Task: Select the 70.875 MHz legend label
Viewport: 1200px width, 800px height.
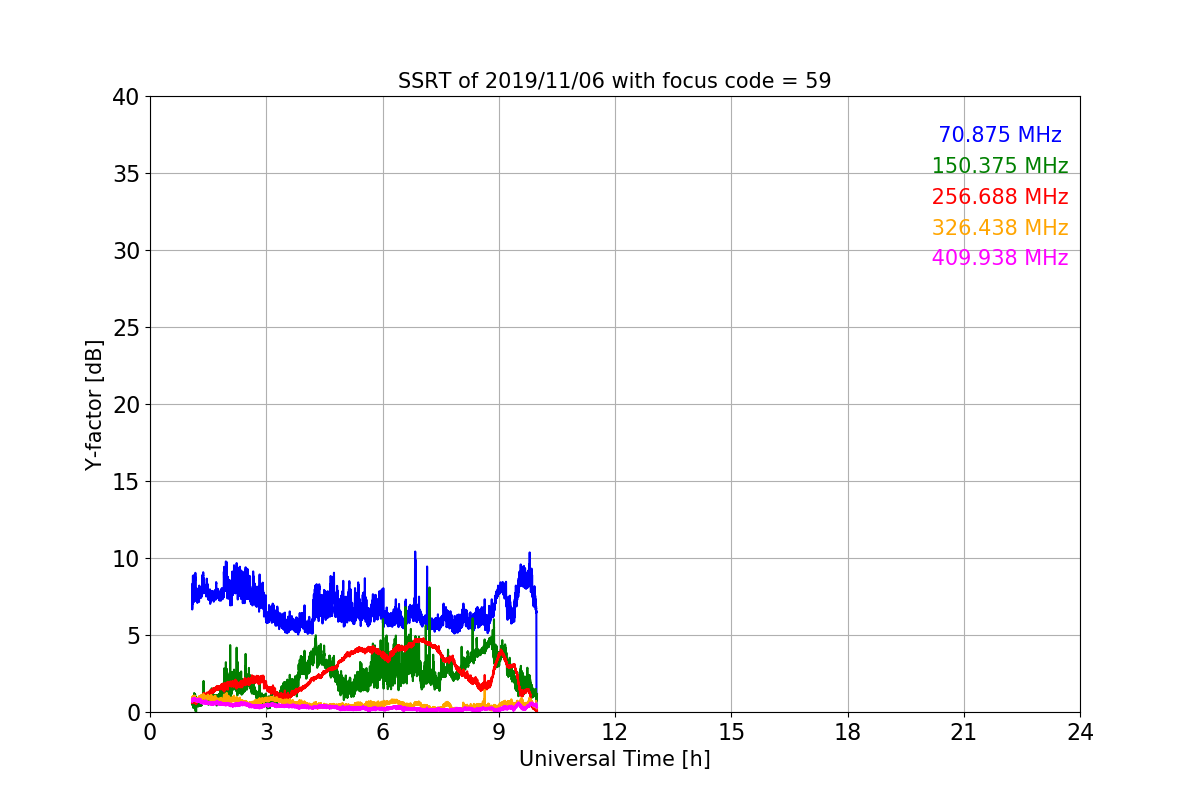Action: pyautogui.click(x=1000, y=135)
